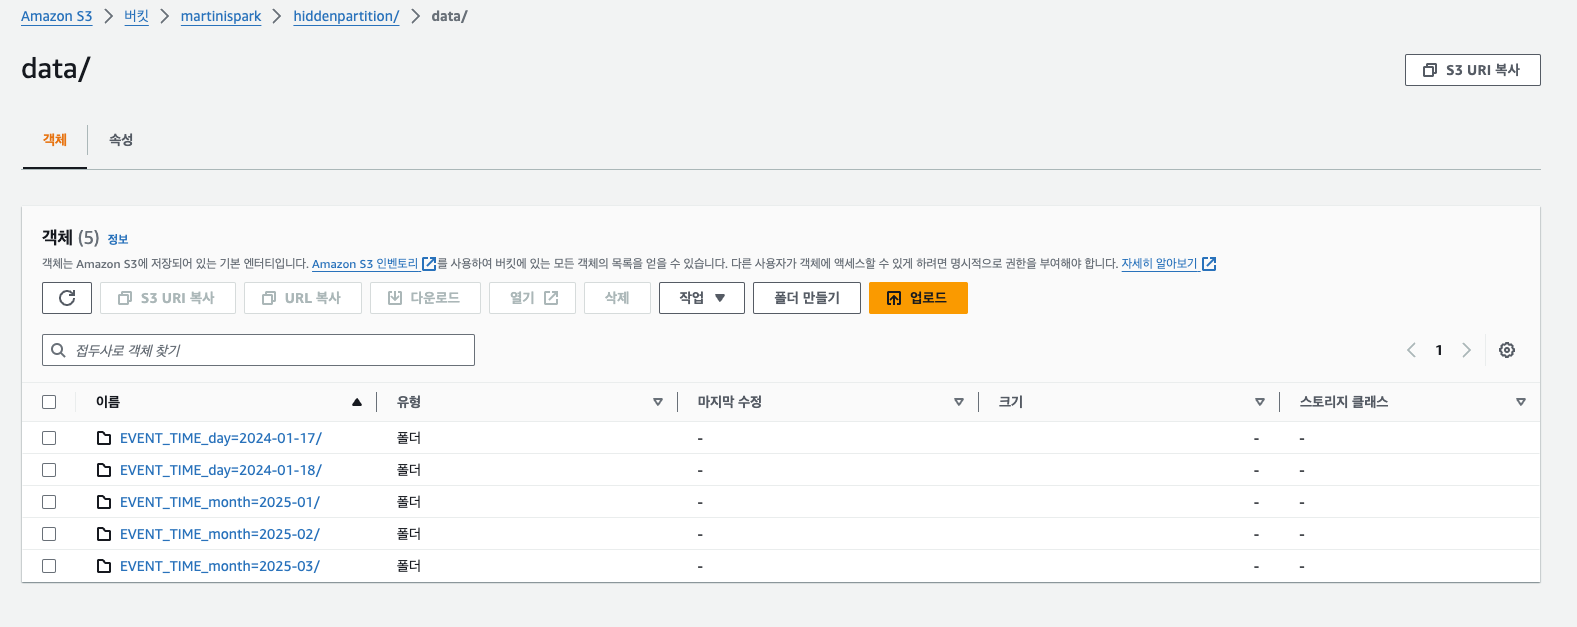Click the refresh objects icon button

(67, 298)
